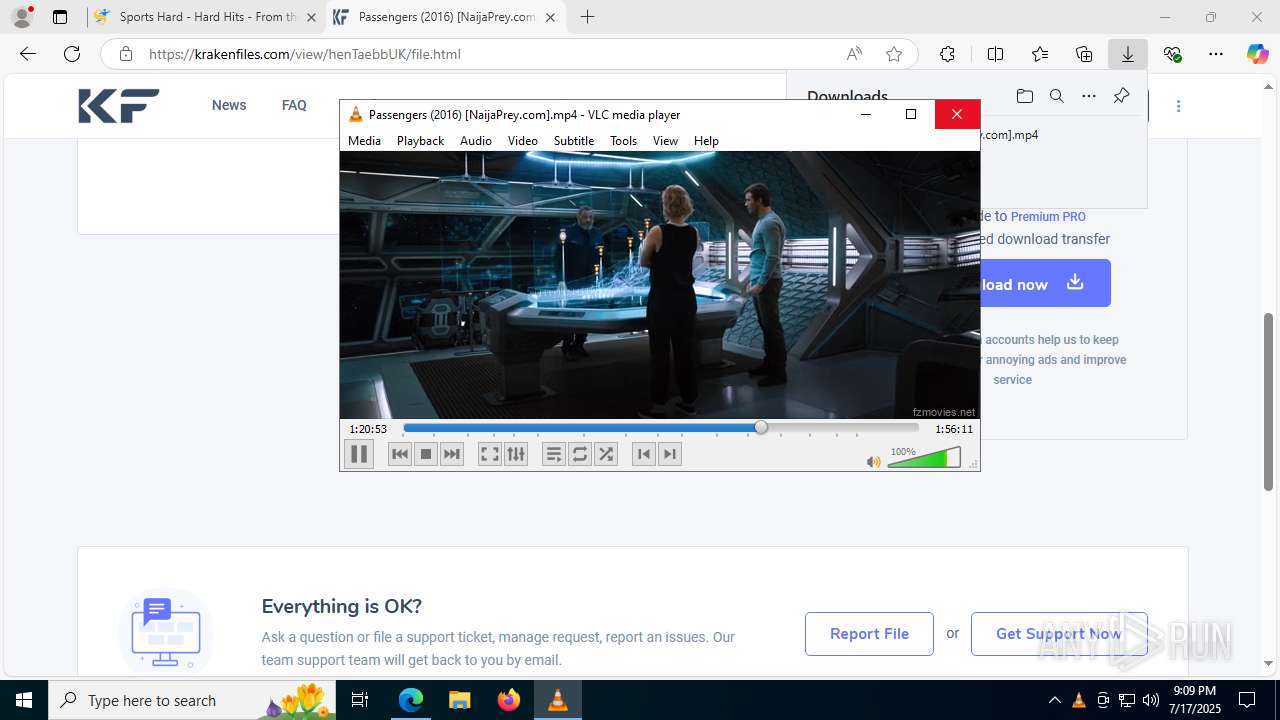This screenshot has width=1280, height=720.
Task: Click the Download now button
Action: click(x=1045, y=283)
